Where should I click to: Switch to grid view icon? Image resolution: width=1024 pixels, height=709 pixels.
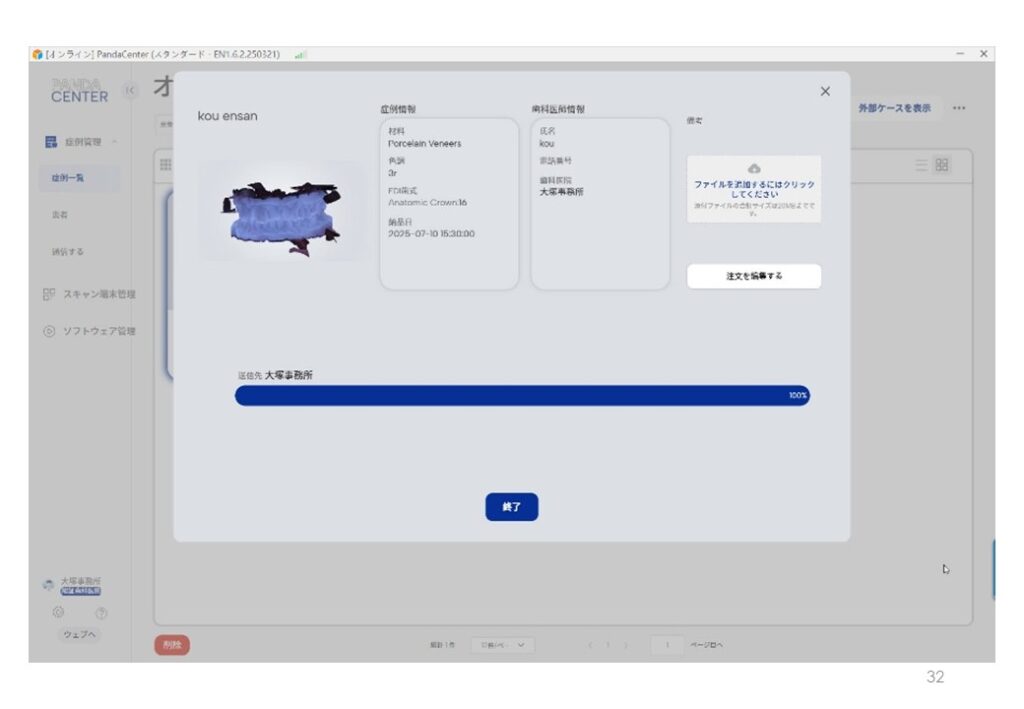(942, 165)
